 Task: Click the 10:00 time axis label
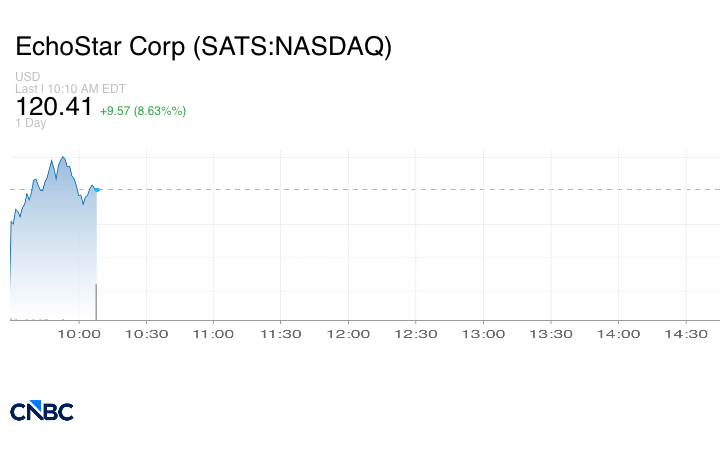point(79,334)
